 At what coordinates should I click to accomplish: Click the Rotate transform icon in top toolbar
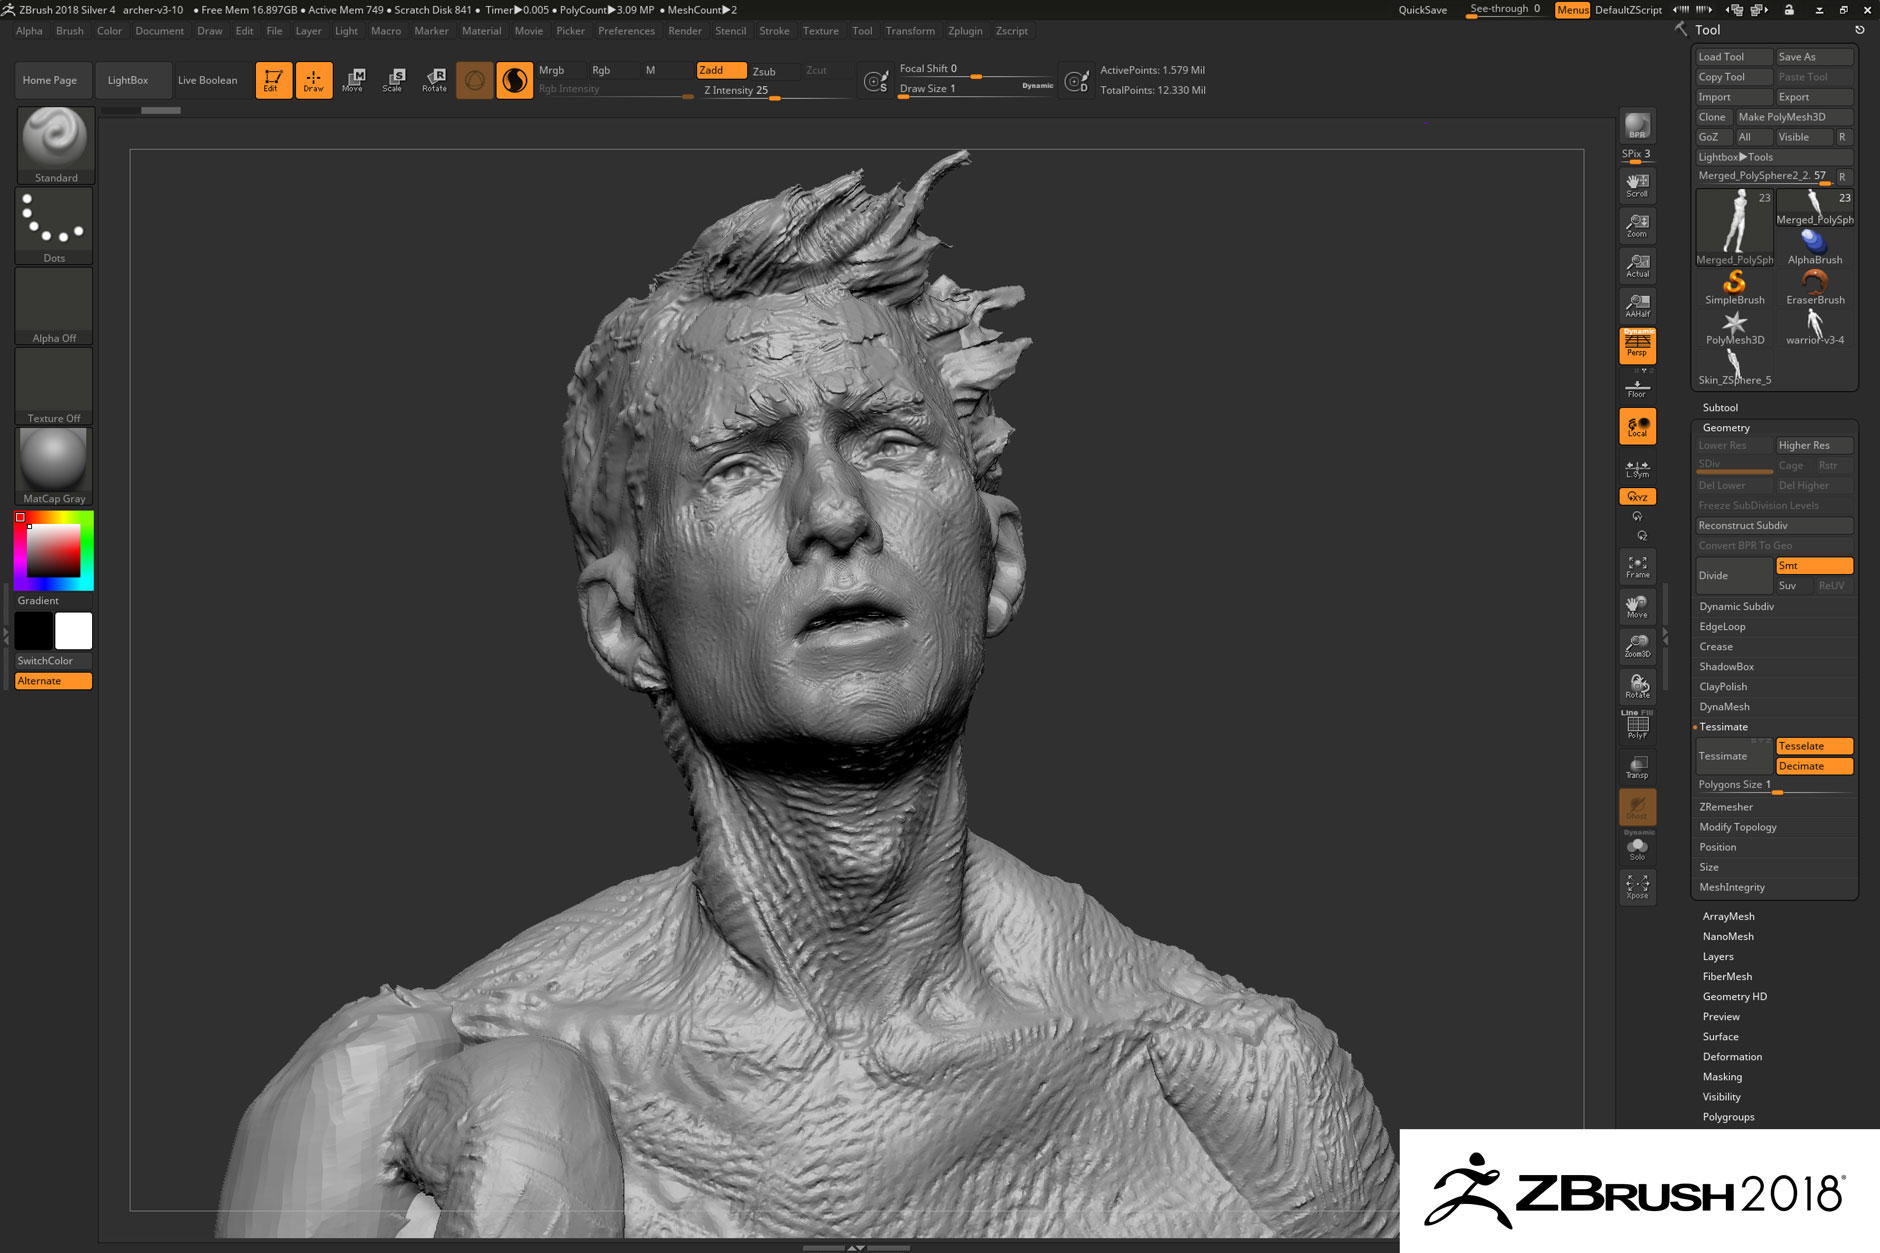tap(434, 80)
